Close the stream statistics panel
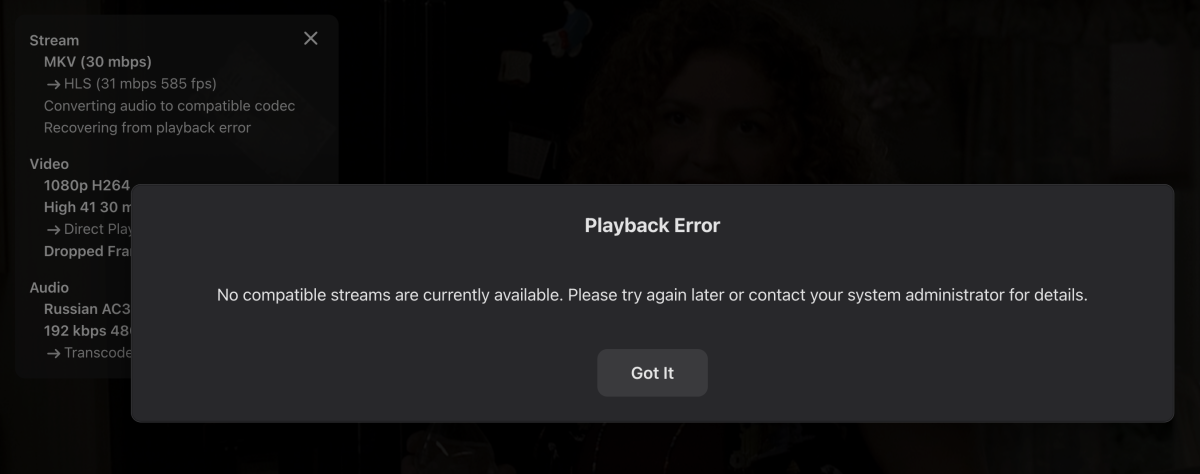1200x474 pixels. click(310, 38)
